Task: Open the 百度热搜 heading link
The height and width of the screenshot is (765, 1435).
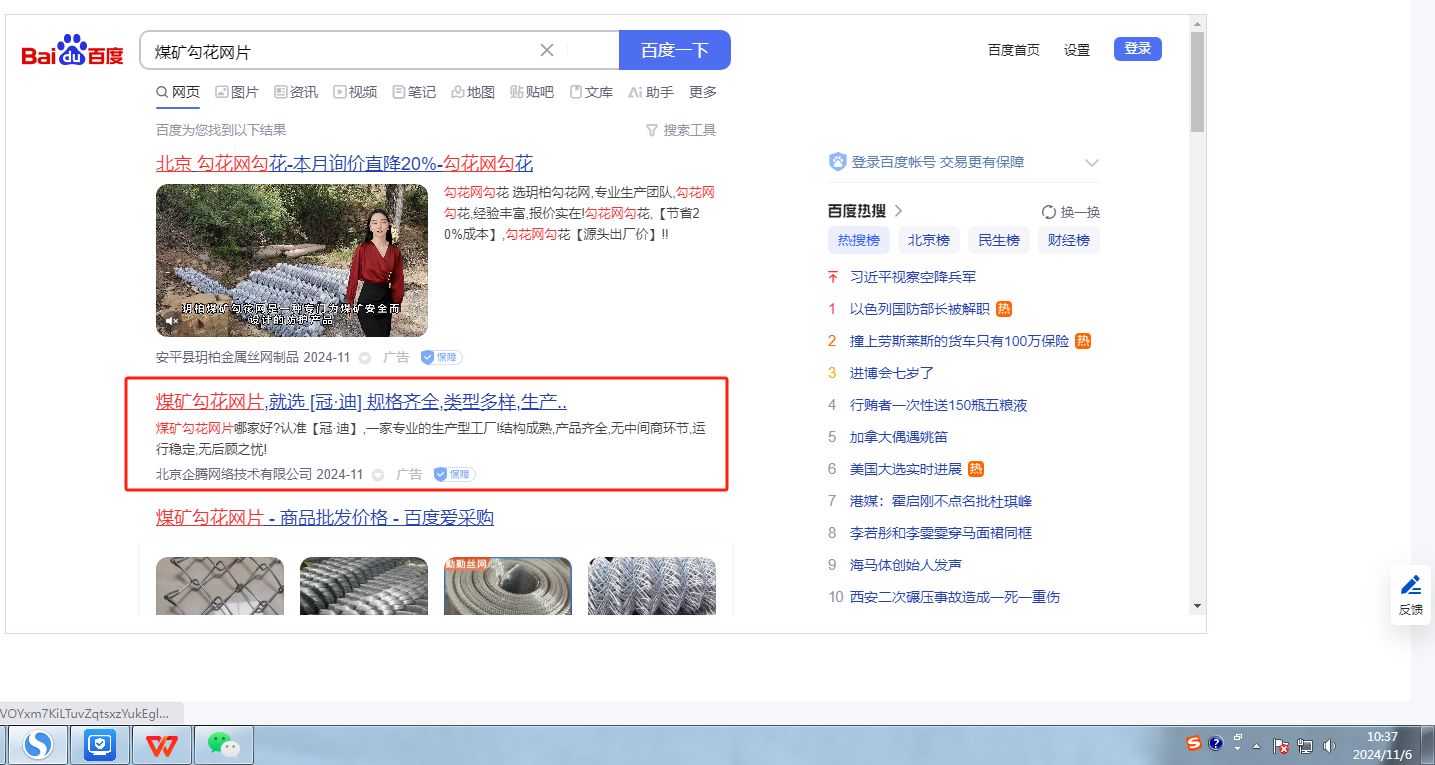Action: click(865, 211)
